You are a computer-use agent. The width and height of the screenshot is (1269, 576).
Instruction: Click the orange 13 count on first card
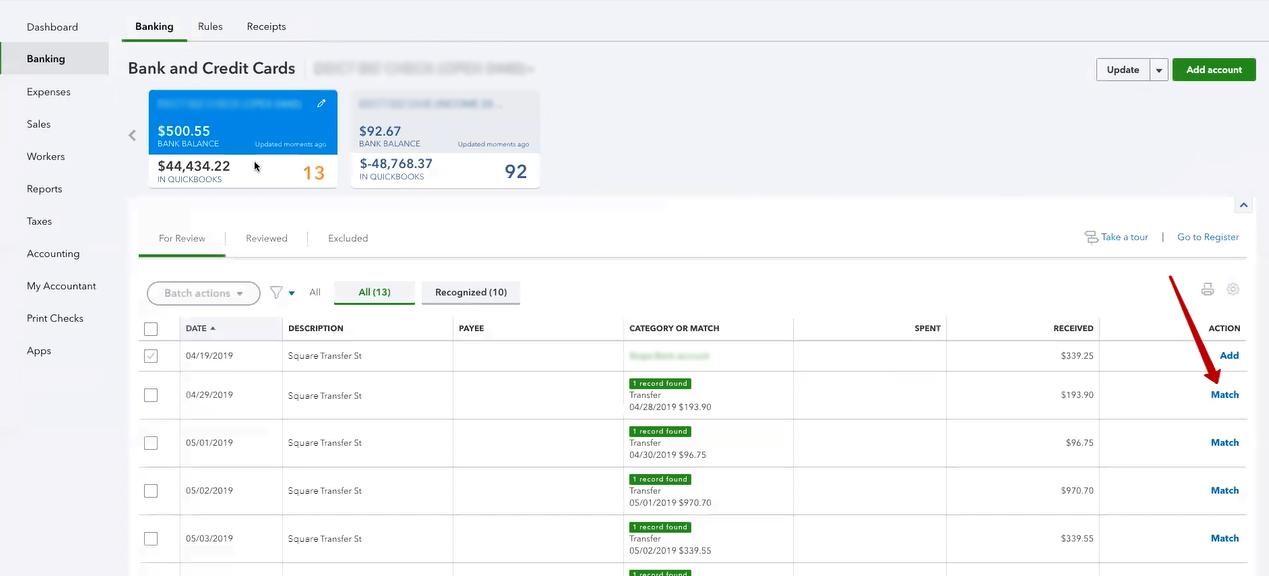(314, 172)
